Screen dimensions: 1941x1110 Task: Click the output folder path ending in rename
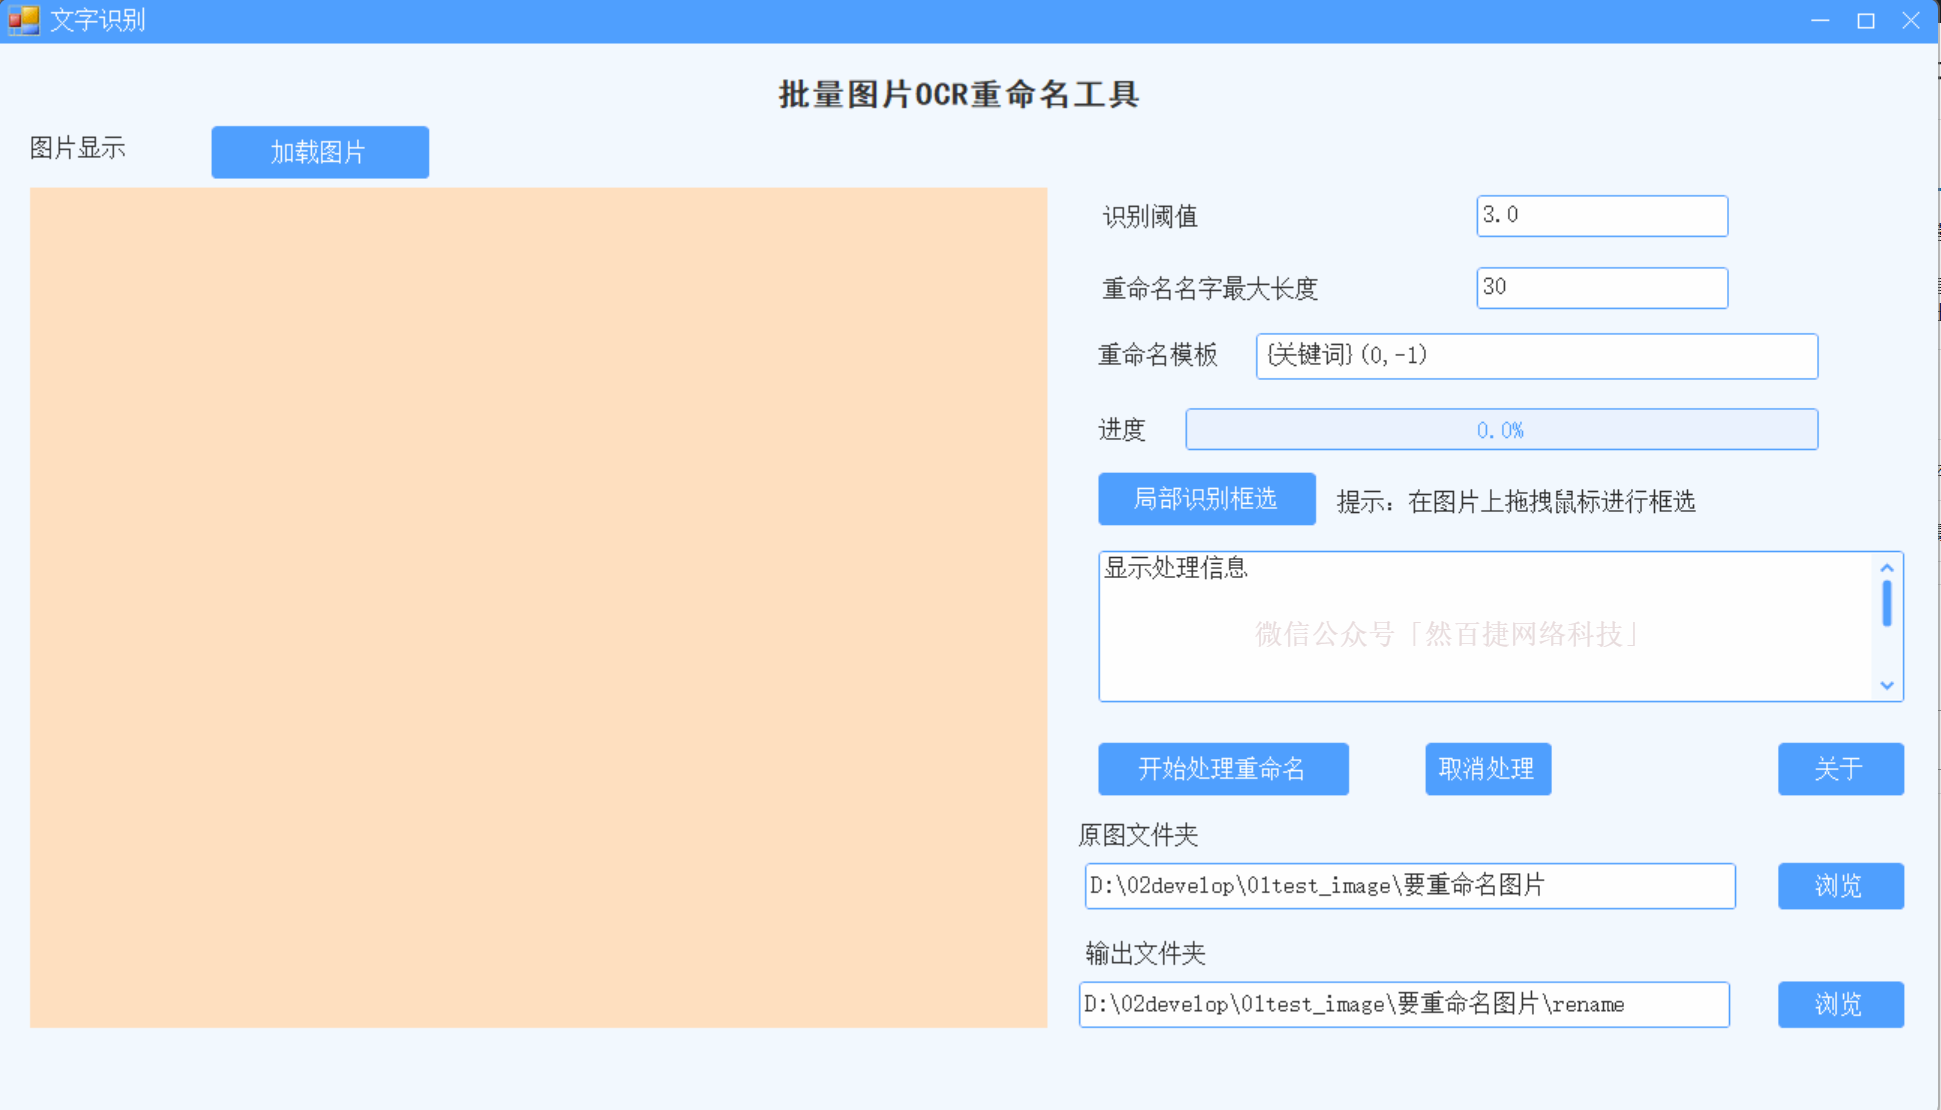(x=1404, y=1005)
